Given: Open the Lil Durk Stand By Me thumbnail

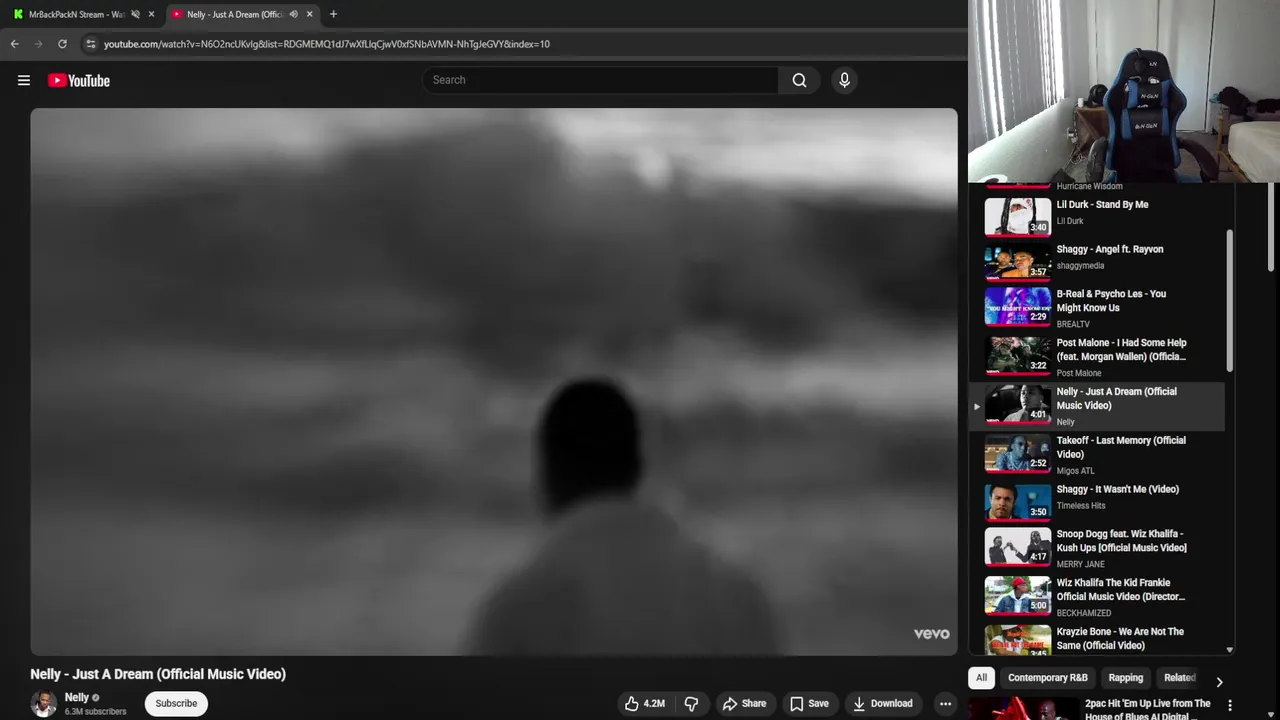Looking at the screenshot, I should tap(1018, 217).
